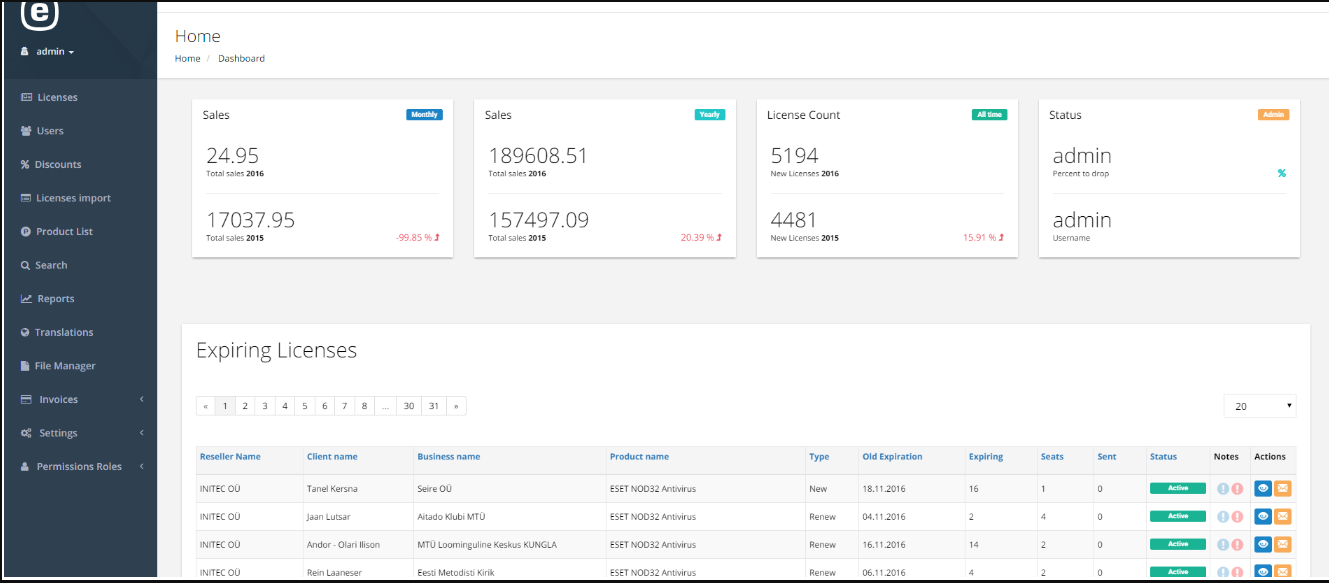
Task: Go to page 6 of expiring licenses
Action: [x=325, y=406]
